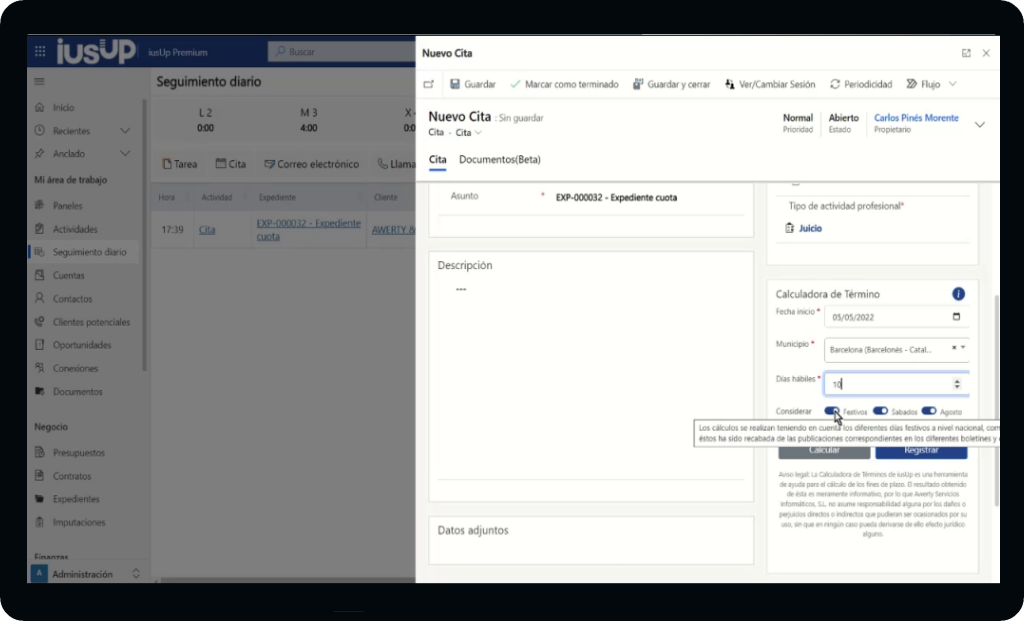This screenshot has width=1024, height=621.
Task: Click the blue info icon in Calculadora de Término
Action: pyautogui.click(x=958, y=294)
